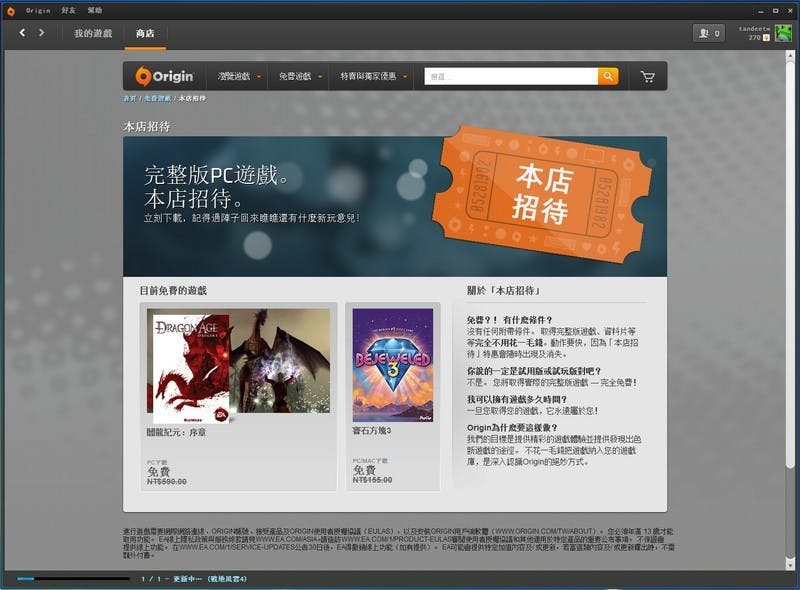Screen dimensions: 800x590
Task: Click the Origin為什麼要這樣做？ question
Action: [x=512, y=428]
